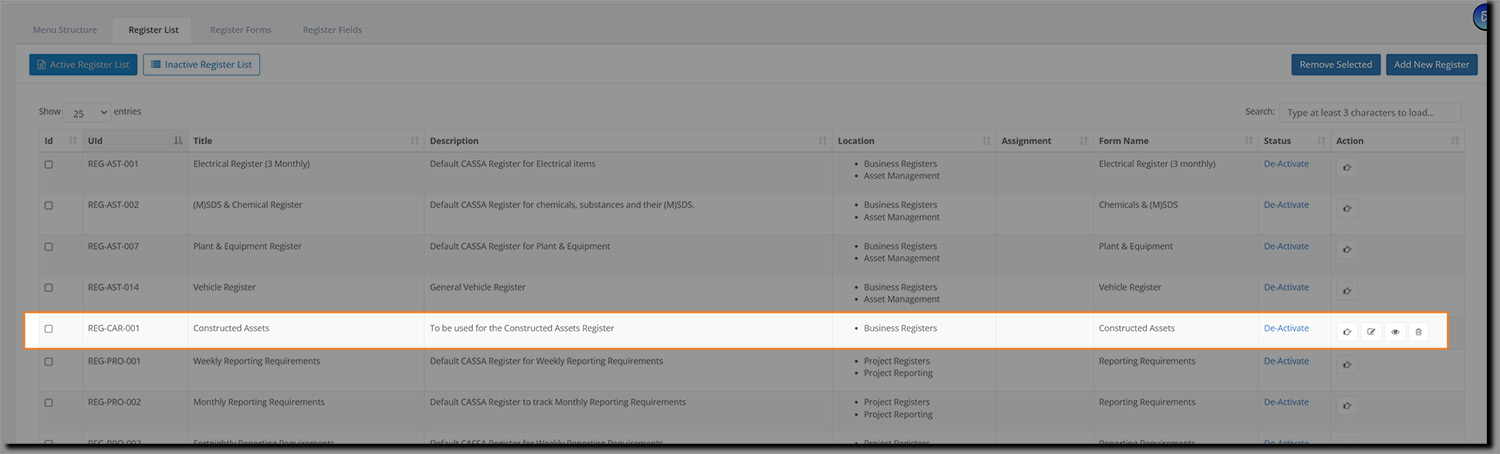
Task: View the Constructed Assets register via eye icon
Action: tap(1395, 332)
